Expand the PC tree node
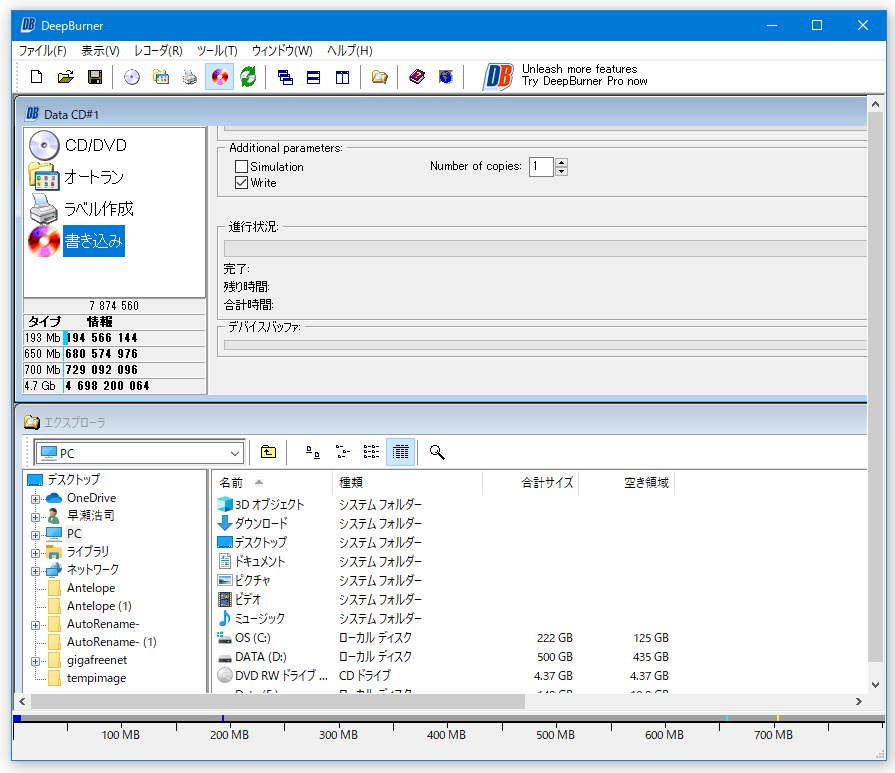Screen dimensions: 895x773 coord(35,535)
